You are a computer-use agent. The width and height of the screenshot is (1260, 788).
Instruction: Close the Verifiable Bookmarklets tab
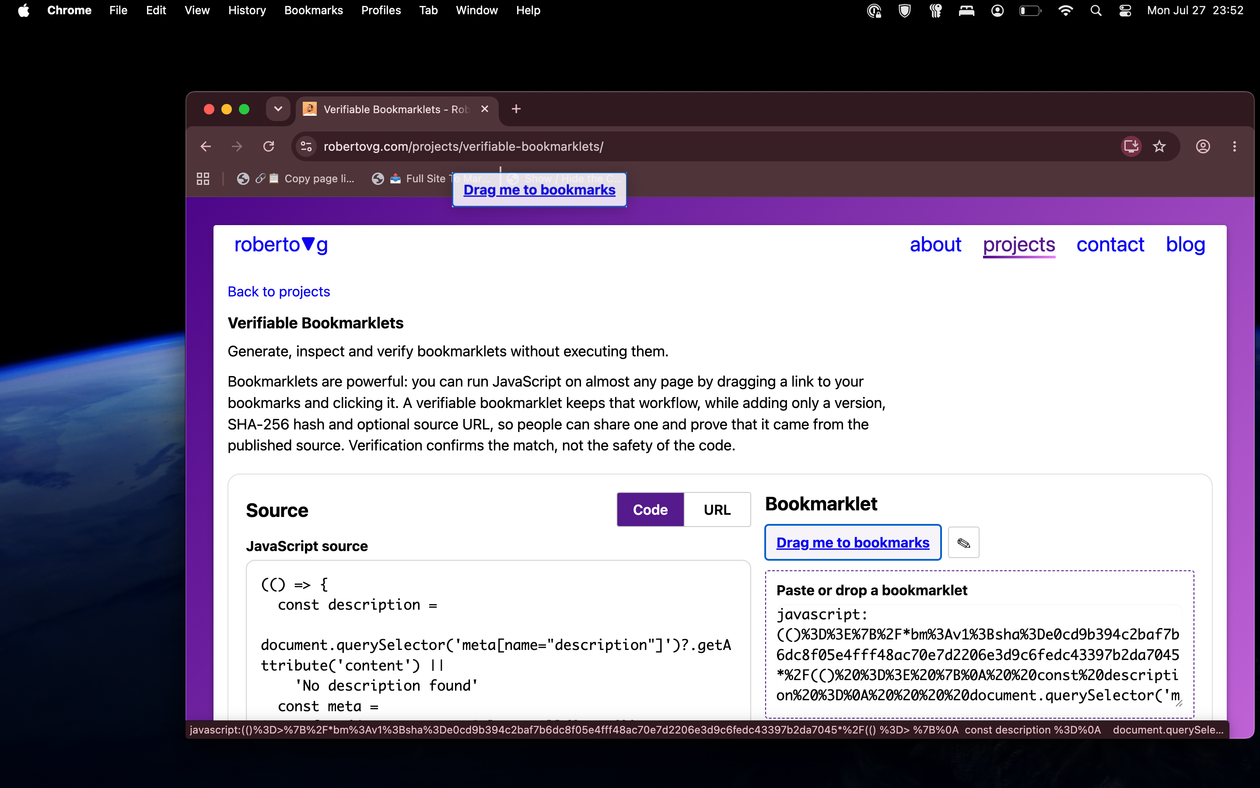(485, 109)
